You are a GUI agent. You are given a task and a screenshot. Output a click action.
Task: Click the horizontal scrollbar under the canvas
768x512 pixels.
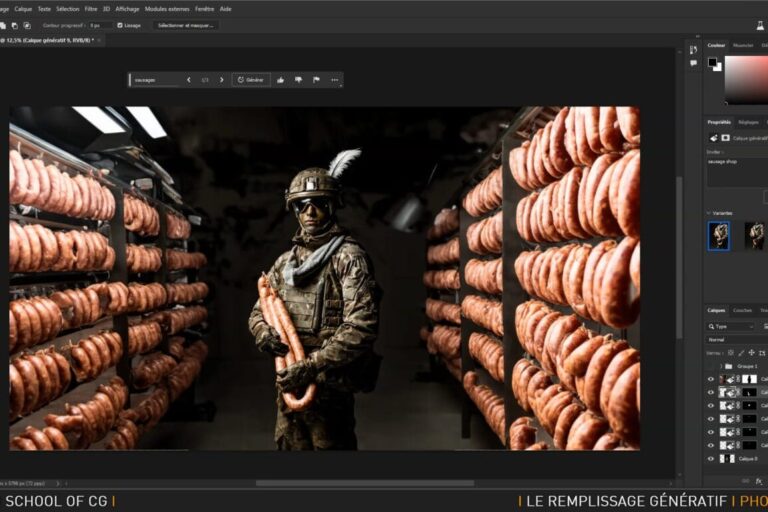click(365, 483)
